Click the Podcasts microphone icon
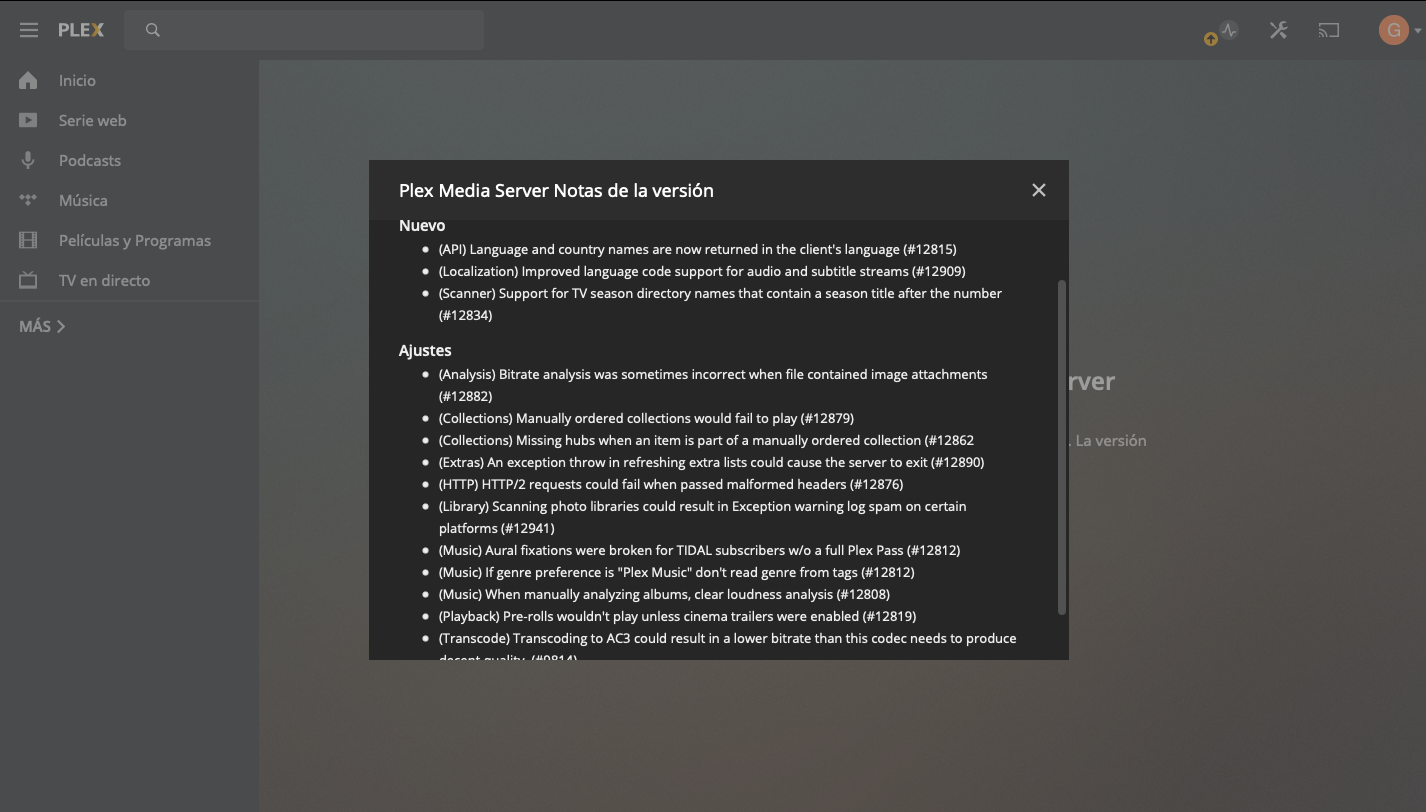The width and height of the screenshot is (1426, 812). click(x=28, y=160)
